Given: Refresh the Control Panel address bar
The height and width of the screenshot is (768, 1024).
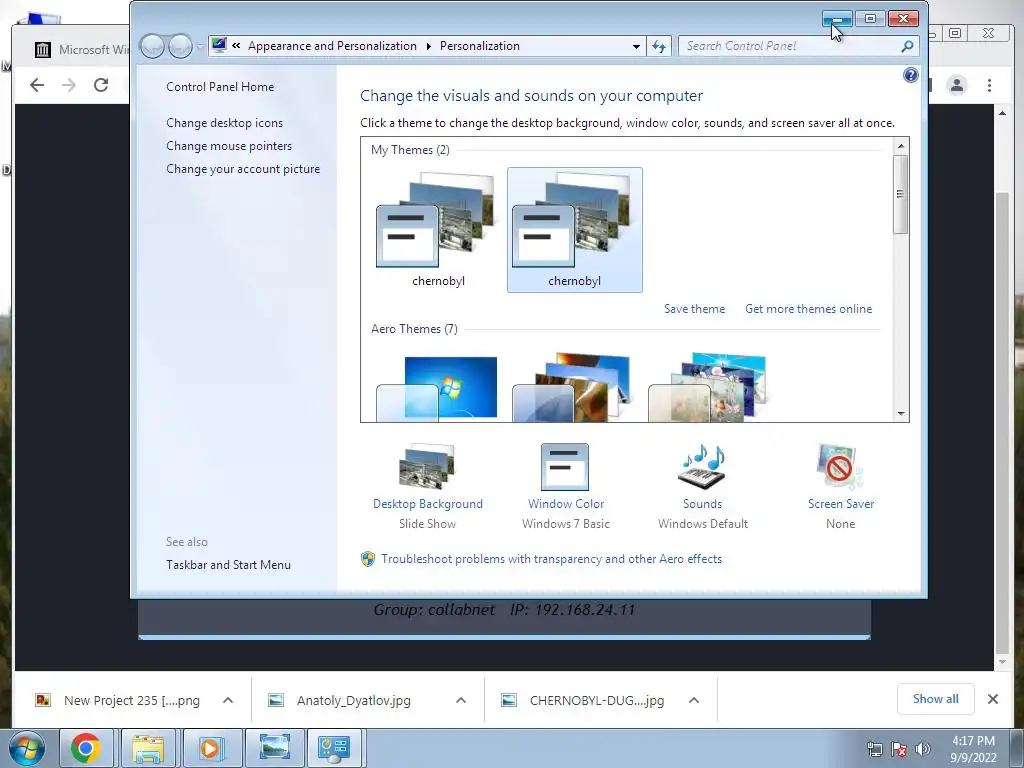Looking at the screenshot, I should point(659,46).
